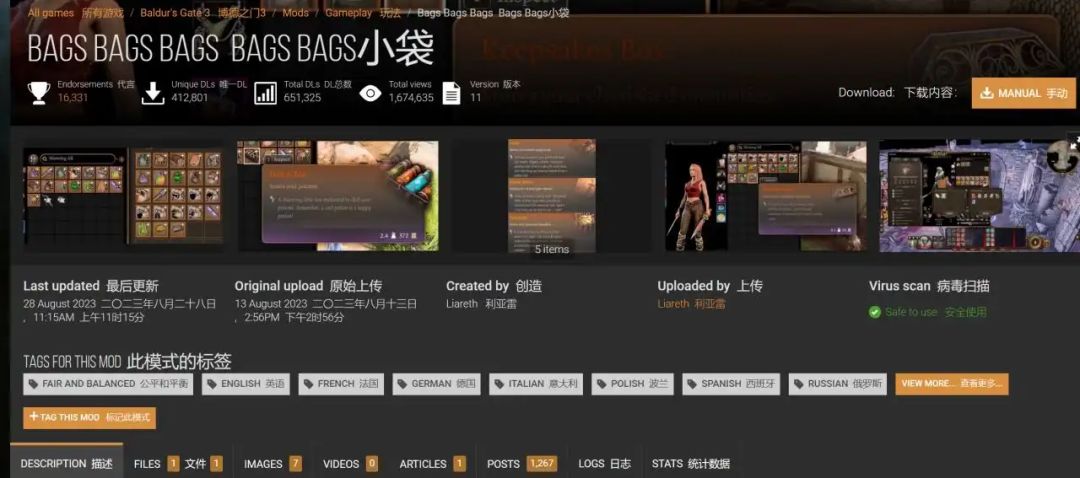Switch to the Files tab
1080x478 pixels.
coord(178,464)
